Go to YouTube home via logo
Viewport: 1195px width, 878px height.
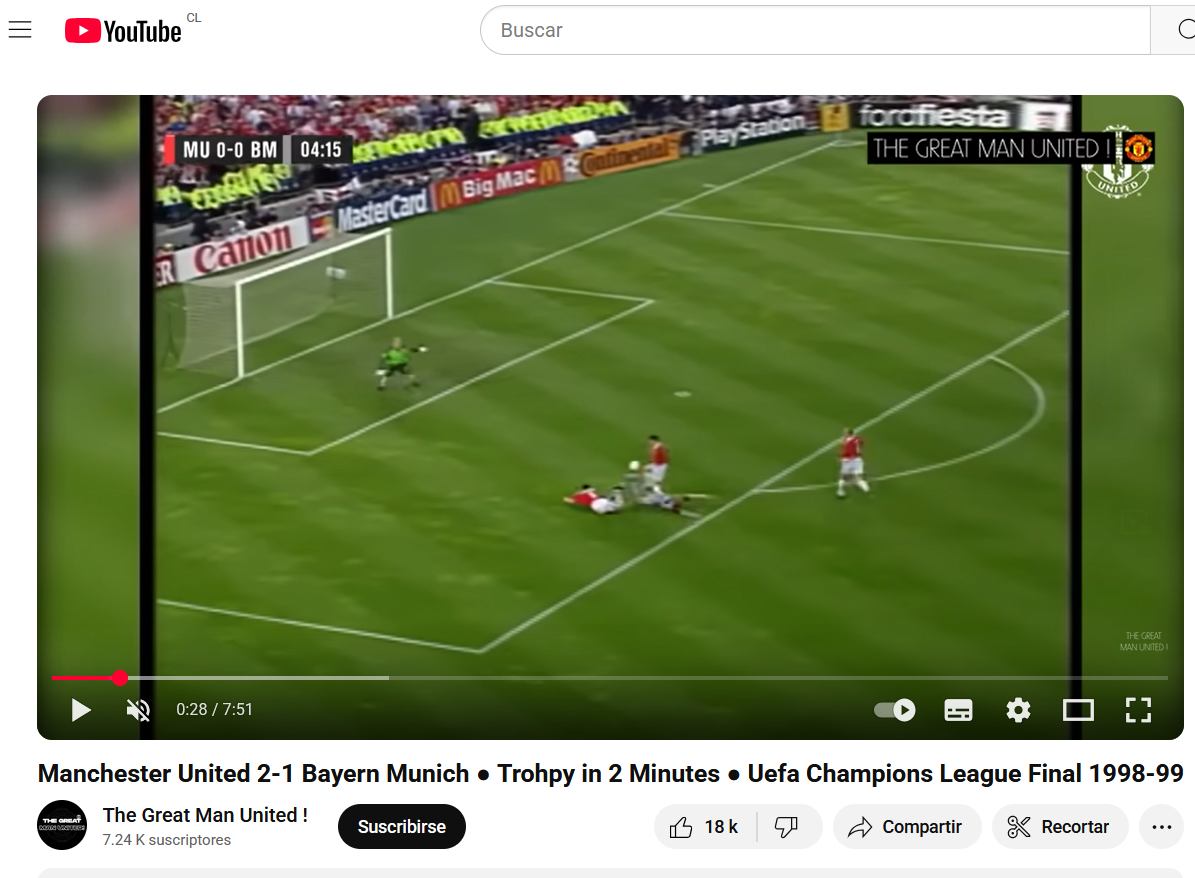tap(123, 30)
